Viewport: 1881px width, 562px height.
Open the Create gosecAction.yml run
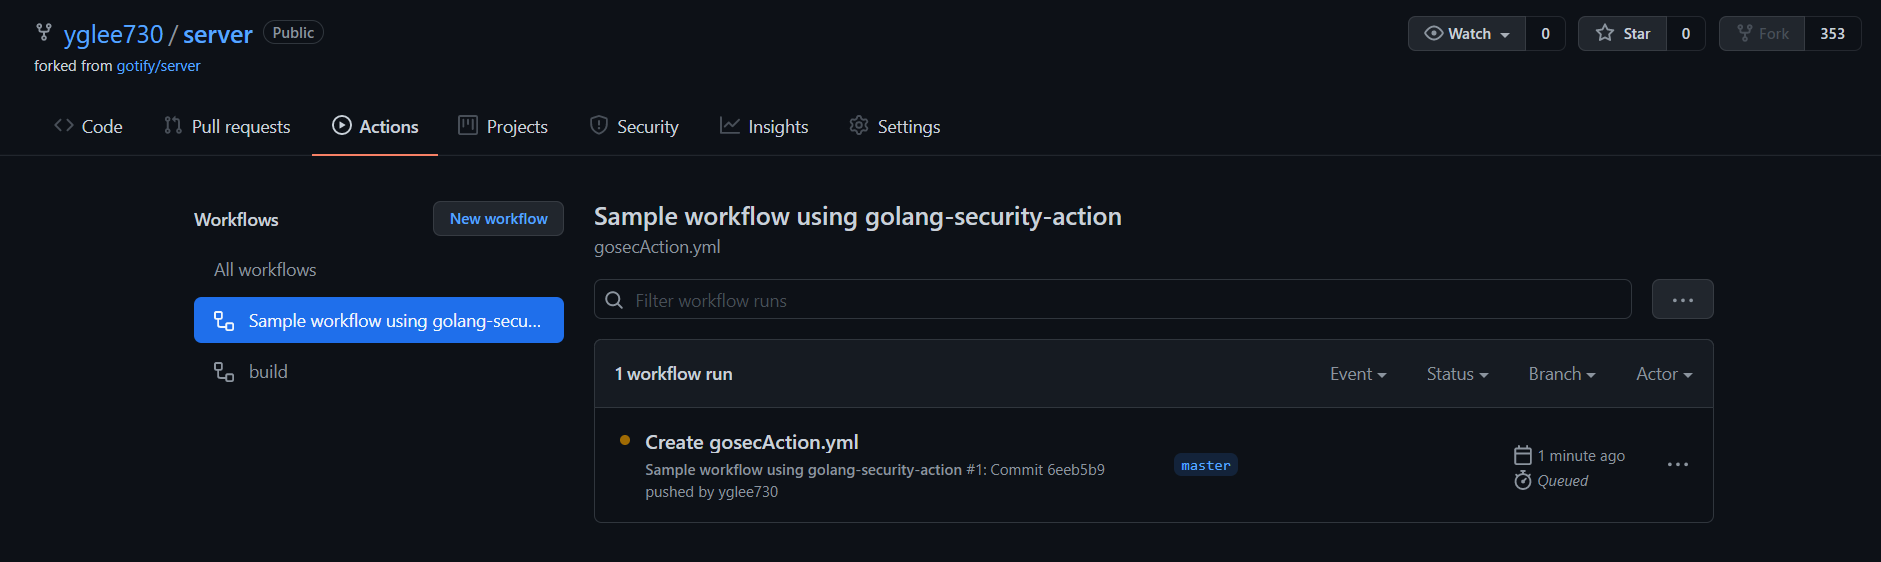point(752,442)
